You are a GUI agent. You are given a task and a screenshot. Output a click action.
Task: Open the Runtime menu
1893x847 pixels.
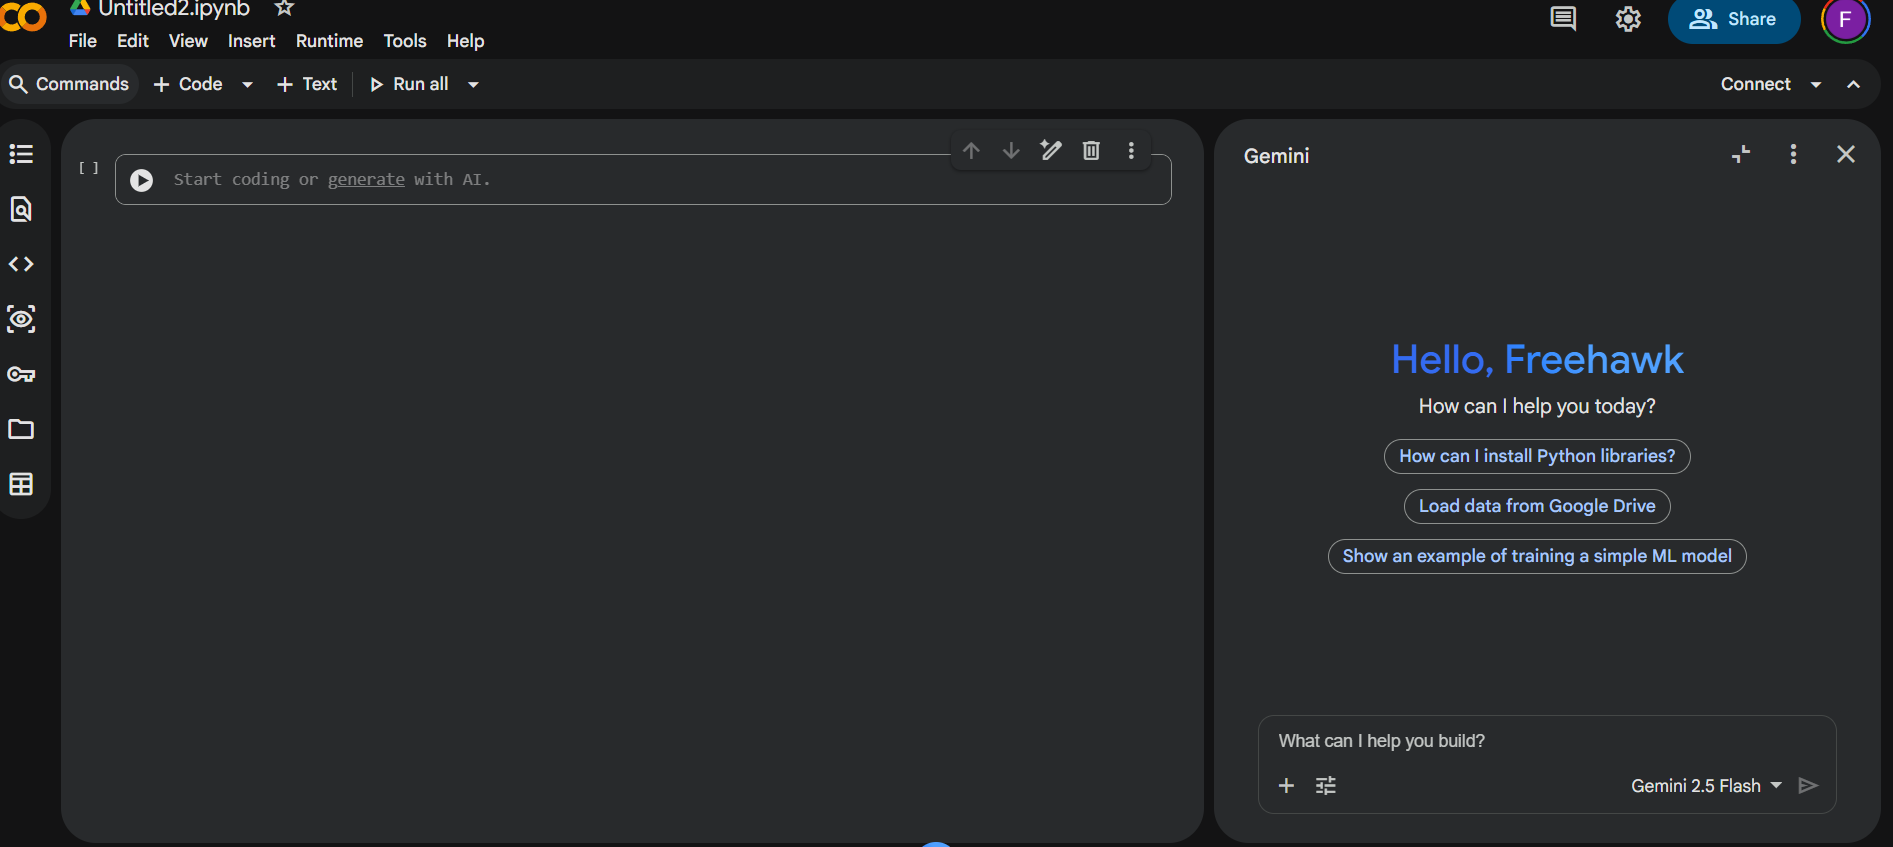coord(329,41)
